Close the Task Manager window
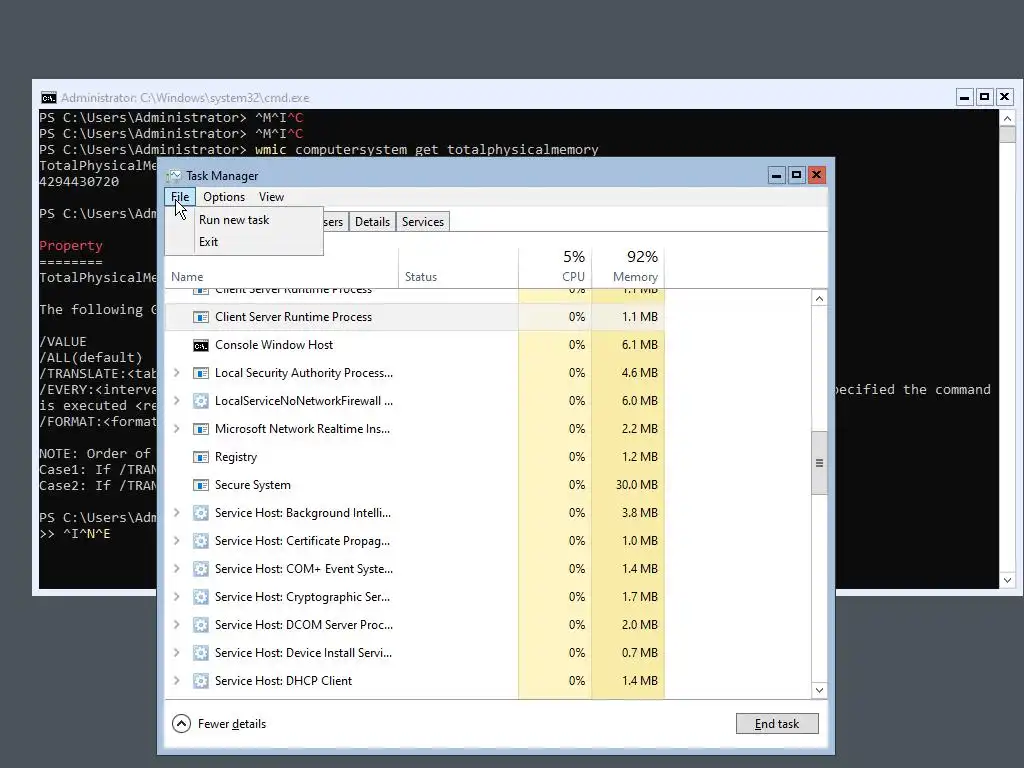Image resolution: width=1024 pixels, height=768 pixels. click(816, 175)
